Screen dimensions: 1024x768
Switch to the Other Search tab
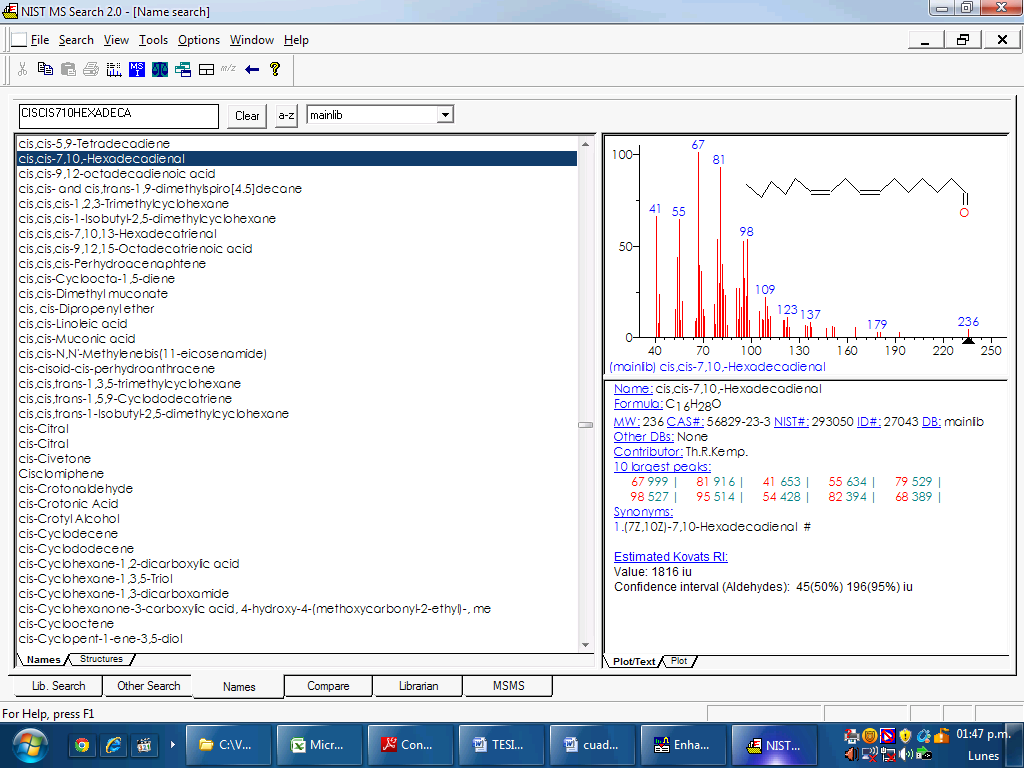coord(149,686)
